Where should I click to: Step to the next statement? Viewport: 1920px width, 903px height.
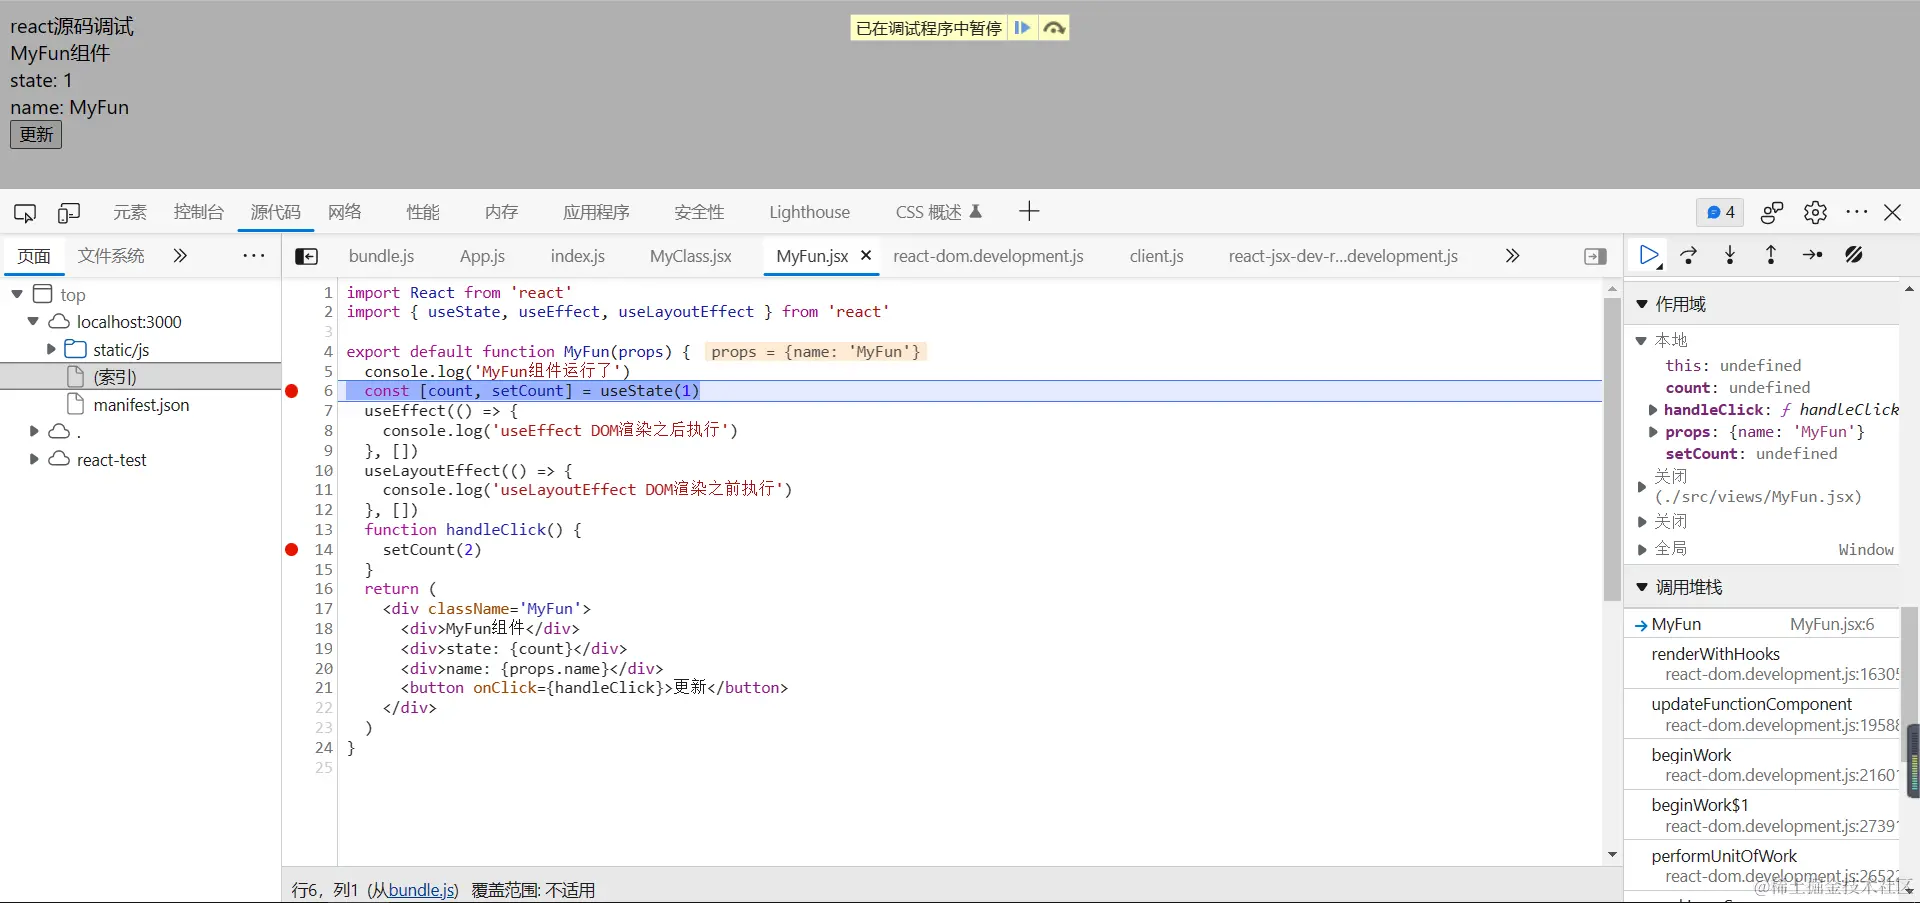1812,255
